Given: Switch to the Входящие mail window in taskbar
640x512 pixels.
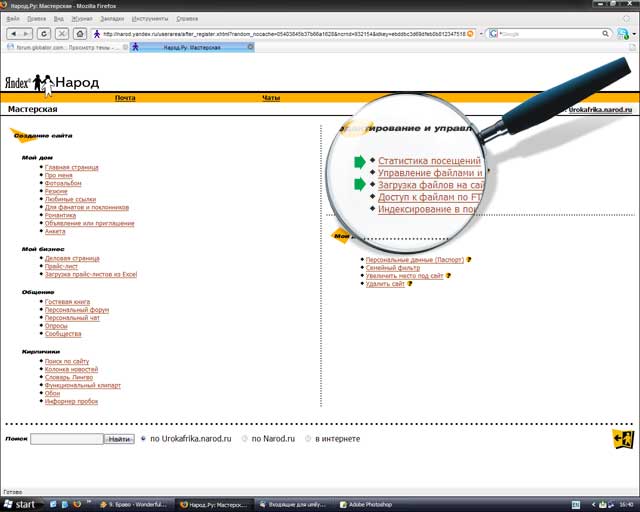Looking at the screenshot, I should tap(293, 505).
